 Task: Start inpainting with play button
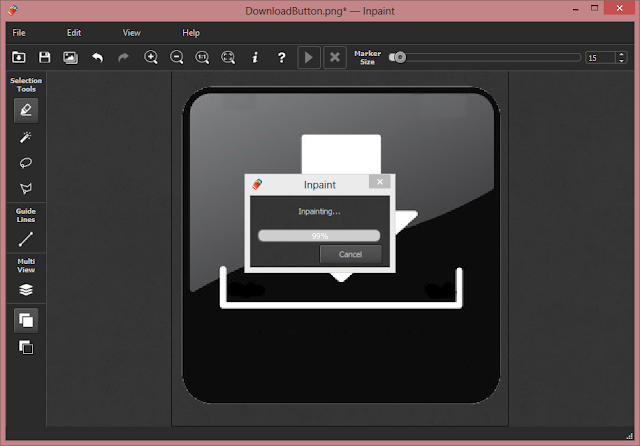click(x=309, y=58)
